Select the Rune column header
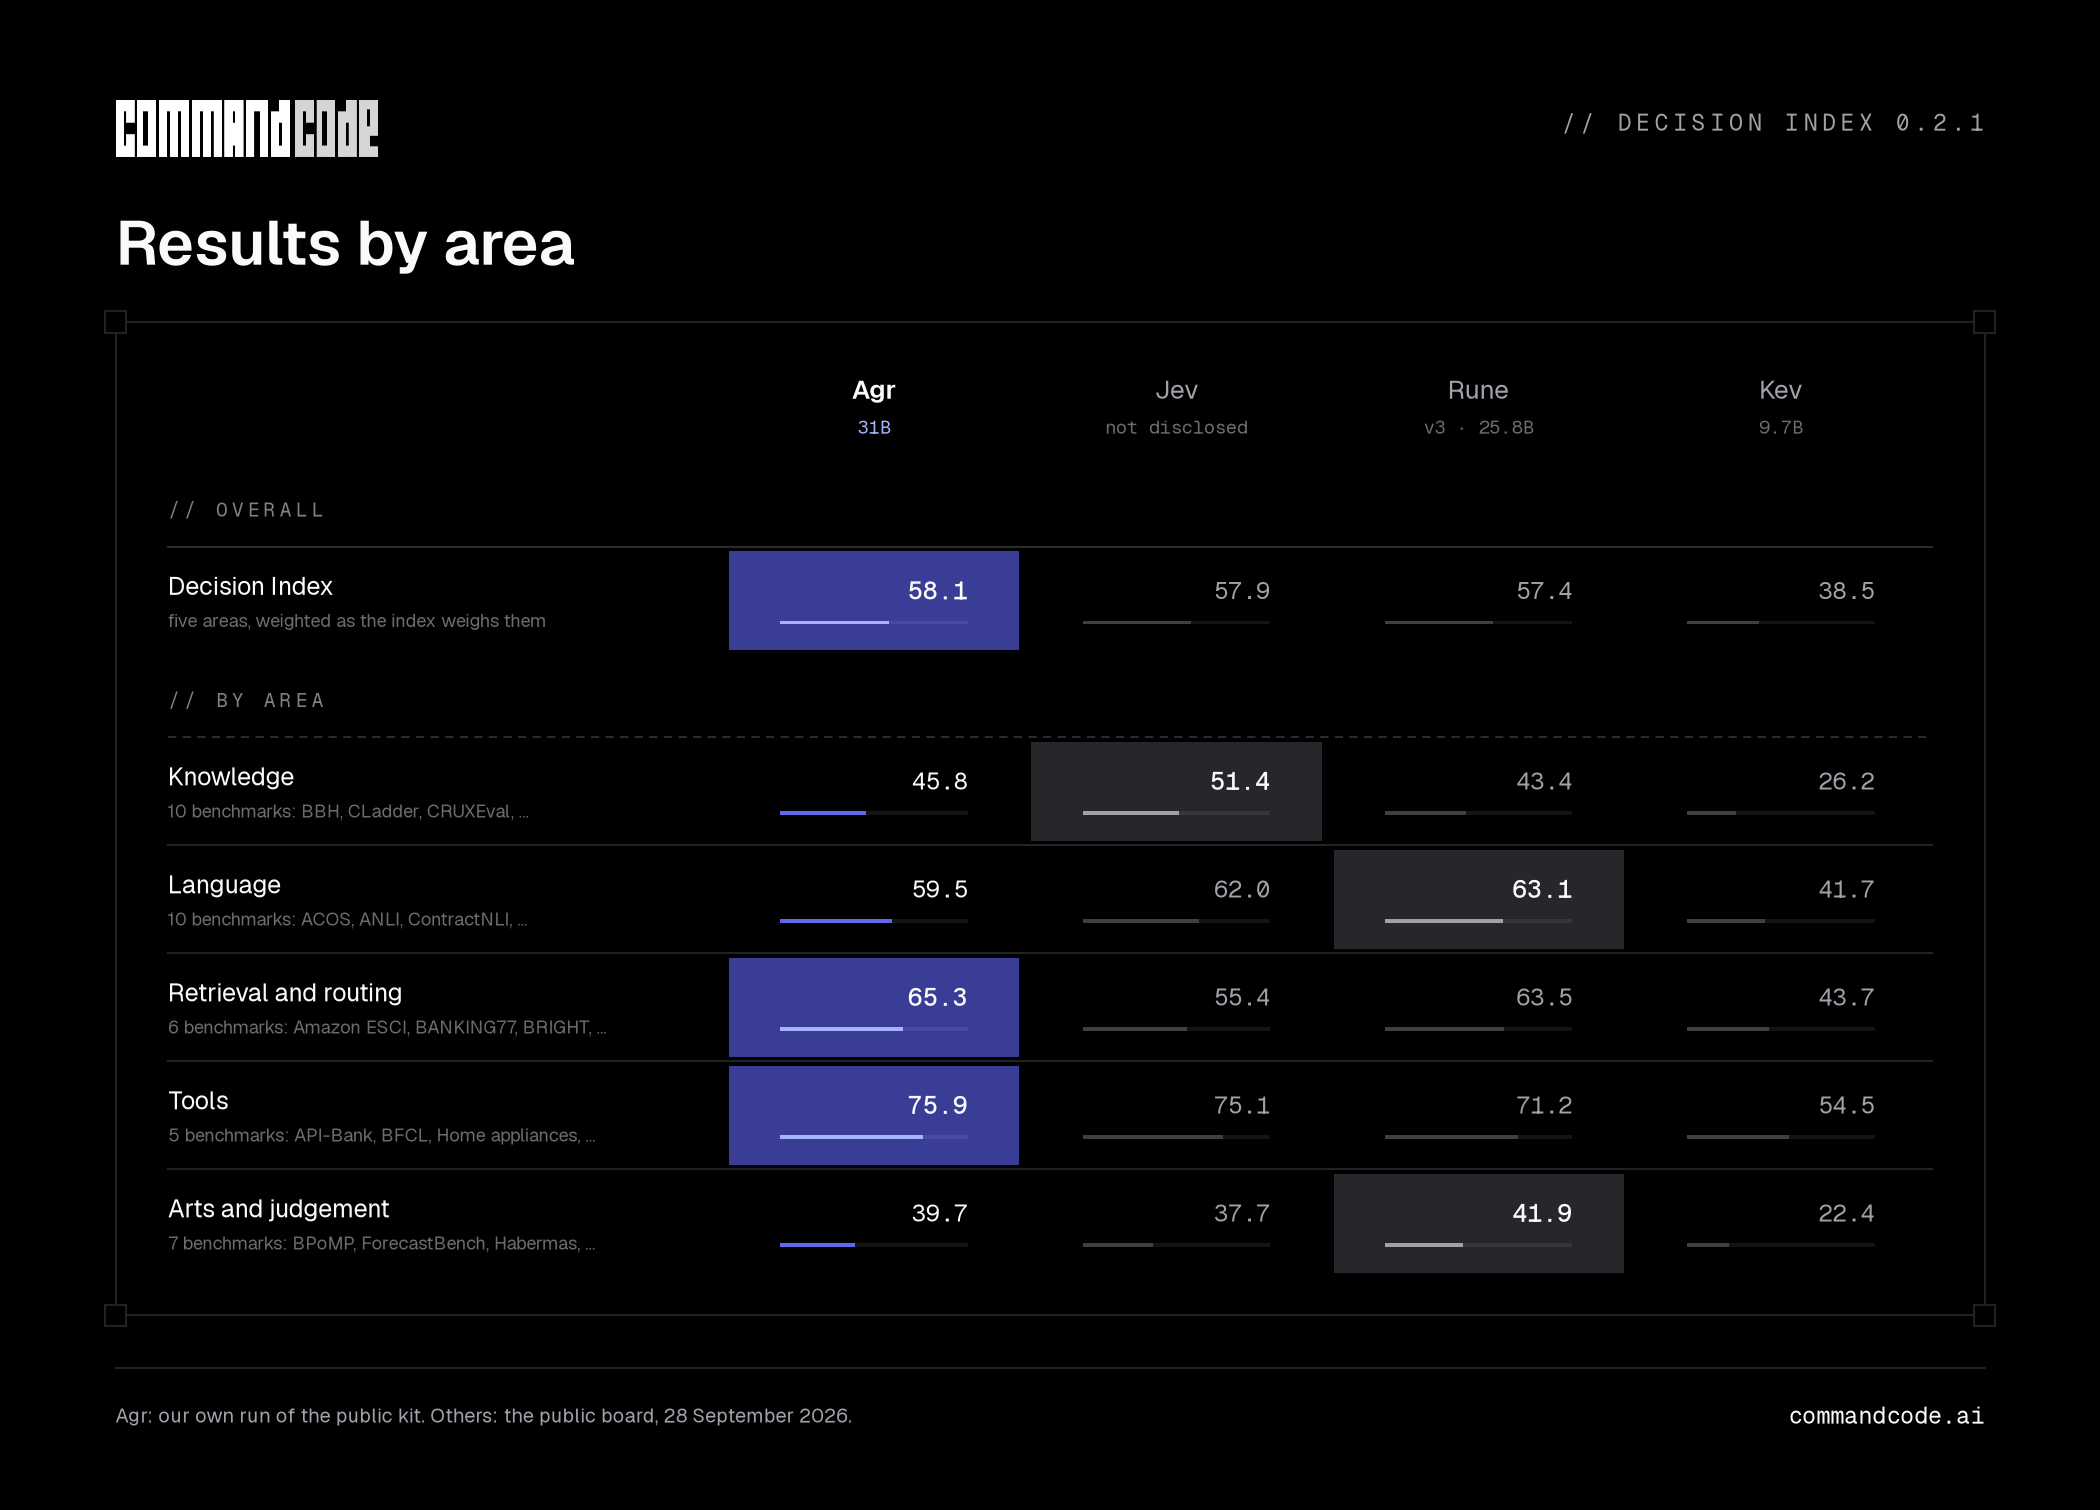This screenshot has height=1510, width=2100. coord(1478,390)
